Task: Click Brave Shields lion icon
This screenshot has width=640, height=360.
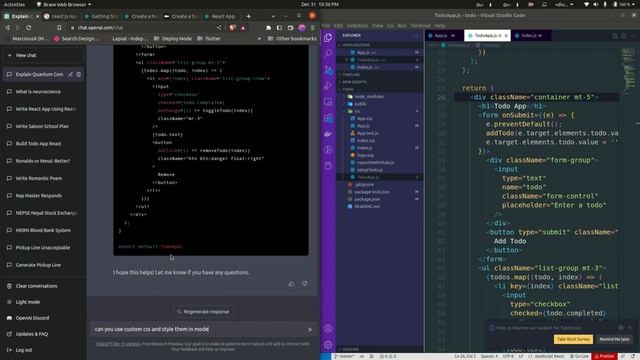Action: pos(232,27)
